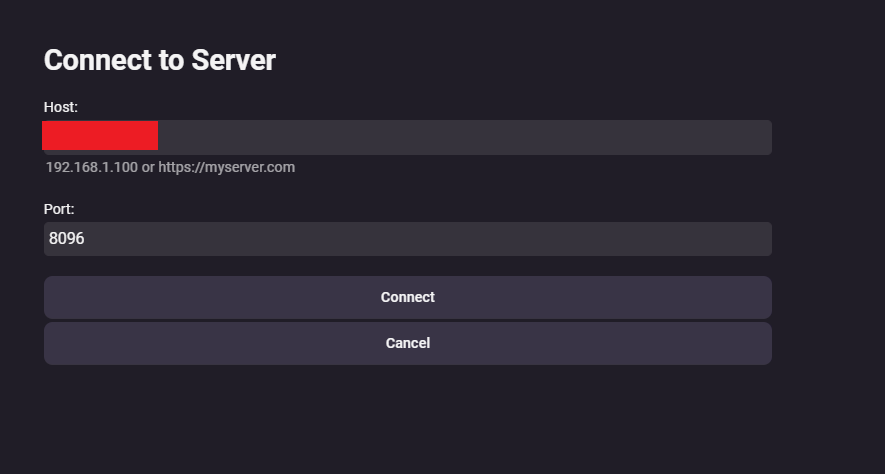Viewport: 885px width, 474px height.
Task: Click the https://myserver.com example text
Action: point(226,167)
